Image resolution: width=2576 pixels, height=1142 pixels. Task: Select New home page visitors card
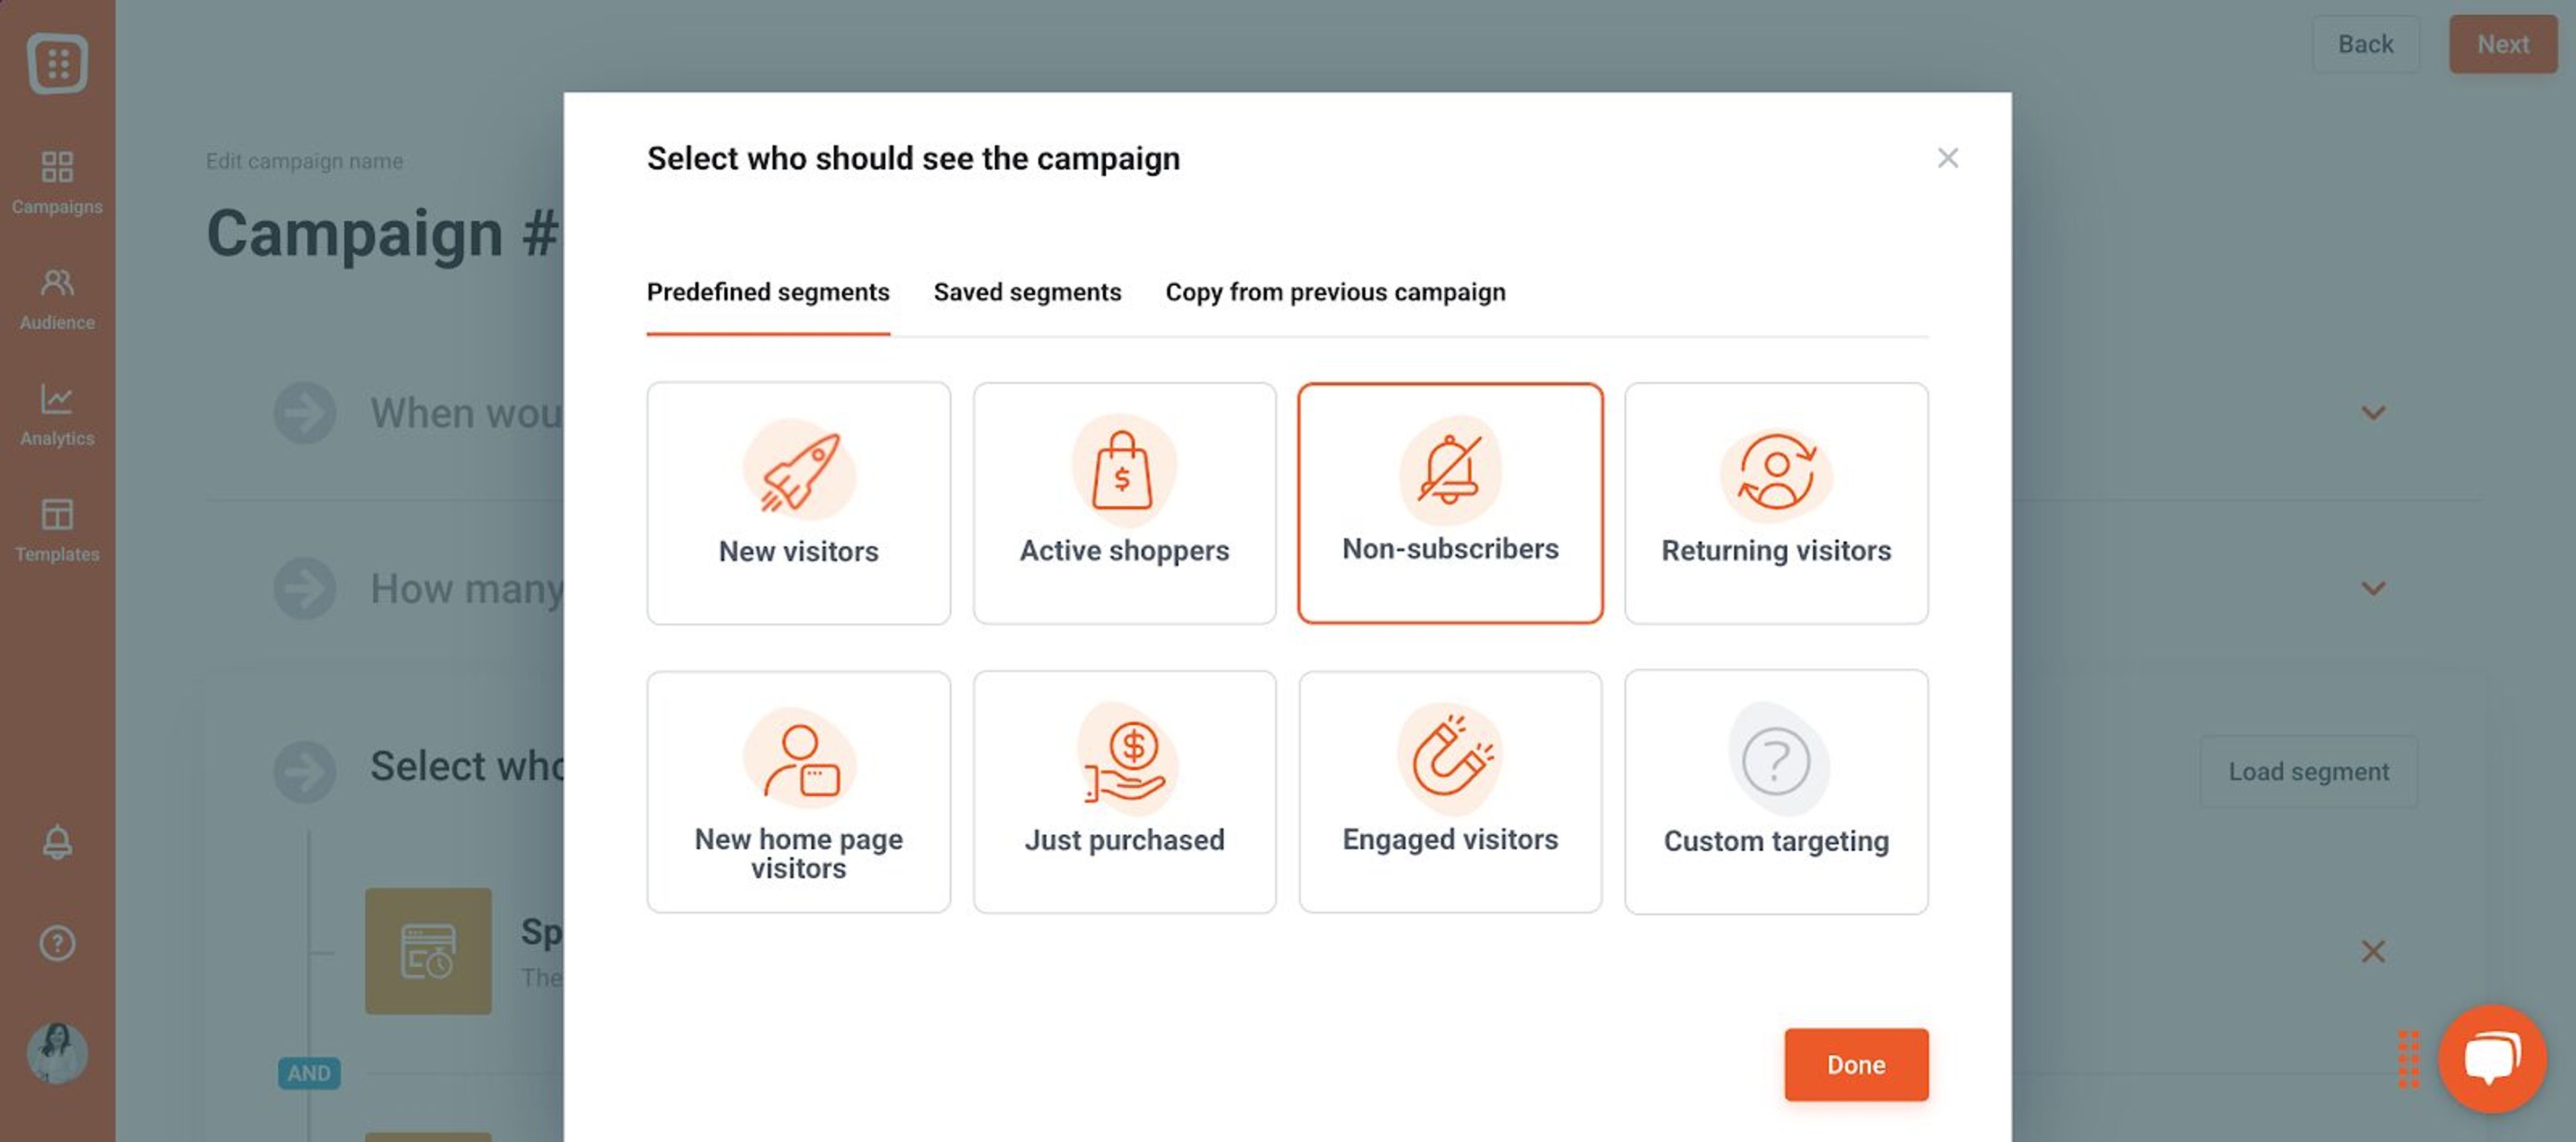[798, 792]
